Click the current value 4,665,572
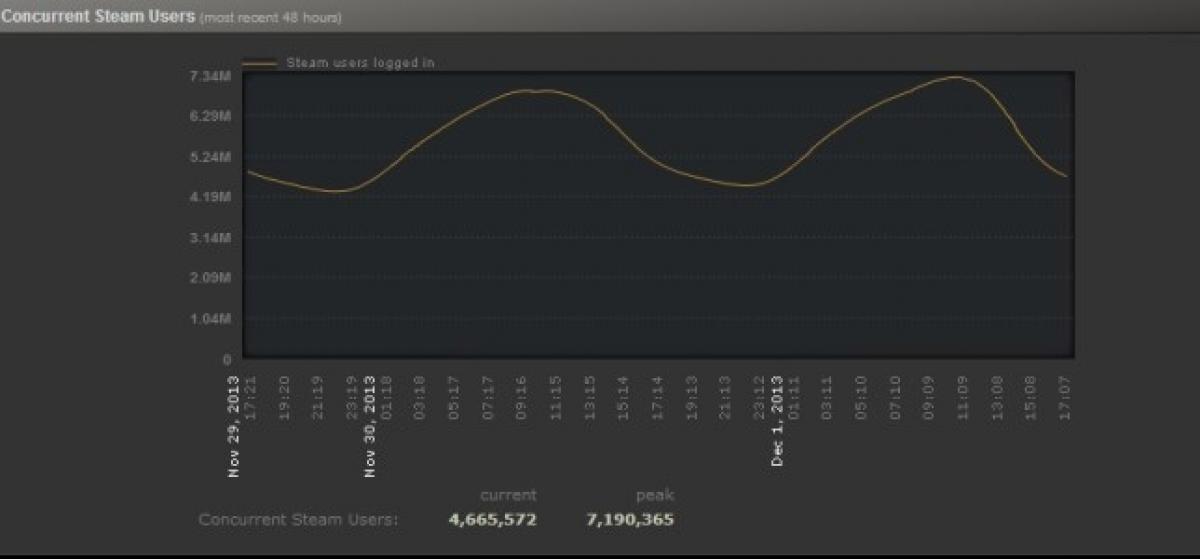1200x559 pixels. [x=492, y=519]
